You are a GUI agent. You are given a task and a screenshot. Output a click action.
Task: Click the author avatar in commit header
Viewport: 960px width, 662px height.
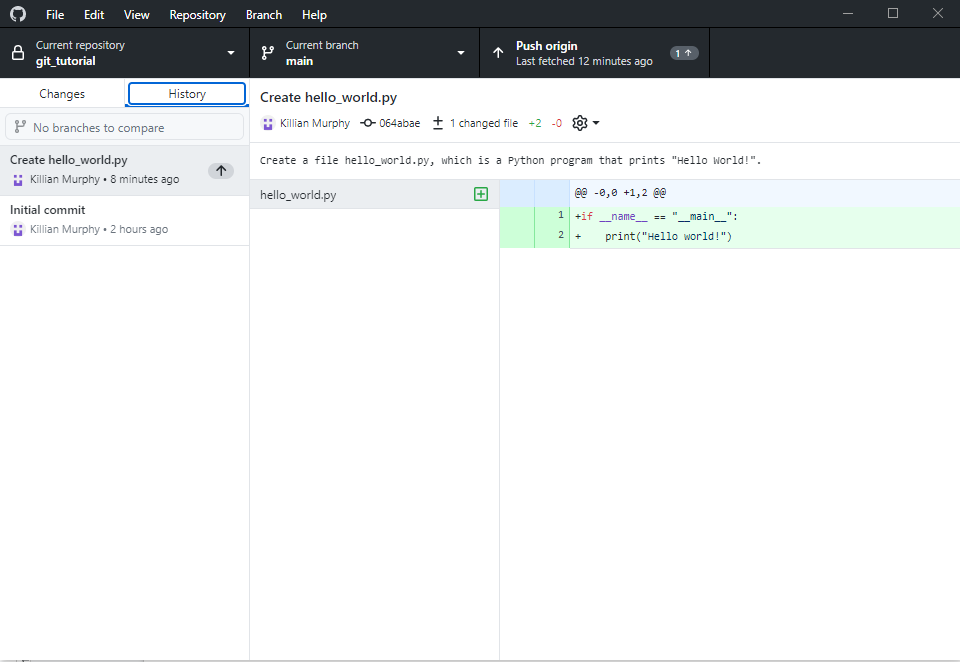[268, 123]
